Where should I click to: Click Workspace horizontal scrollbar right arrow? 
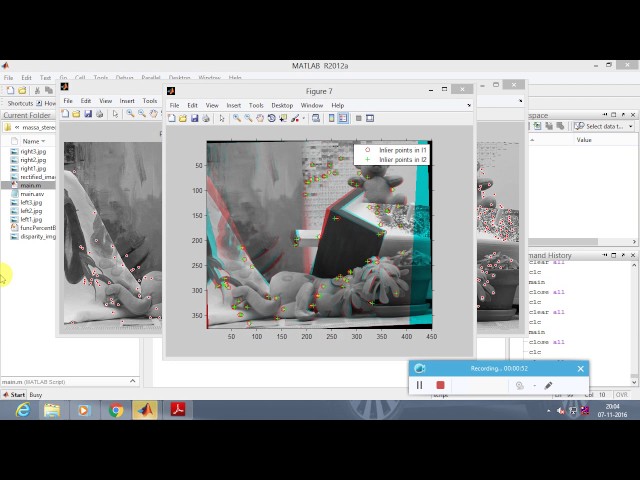point(634,242)
